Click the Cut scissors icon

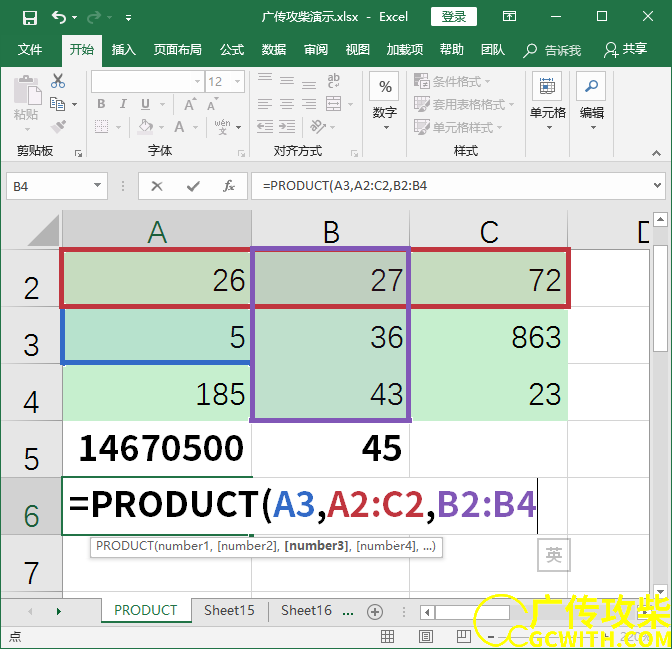click(x=58, y=81)
